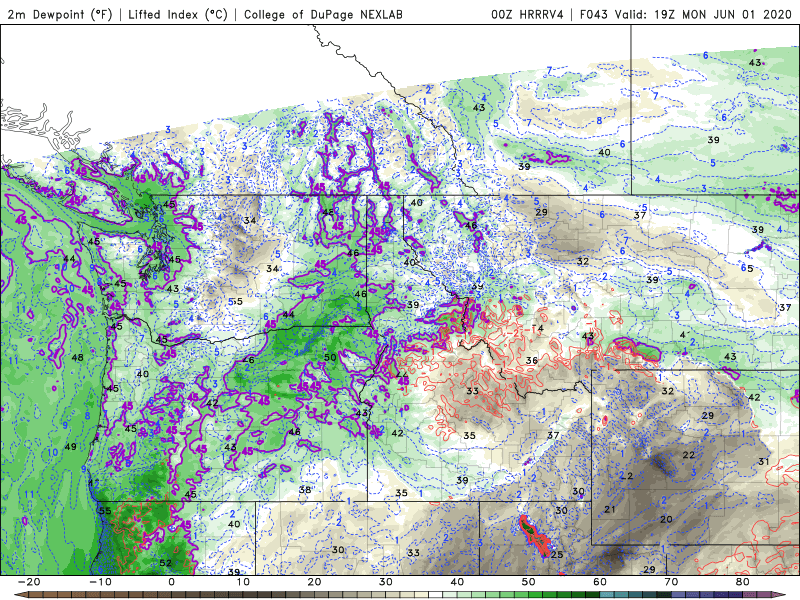Click the 31 dewpoint value on the map
The height and width of the screenshot is (600, 800).
point(763,462)
